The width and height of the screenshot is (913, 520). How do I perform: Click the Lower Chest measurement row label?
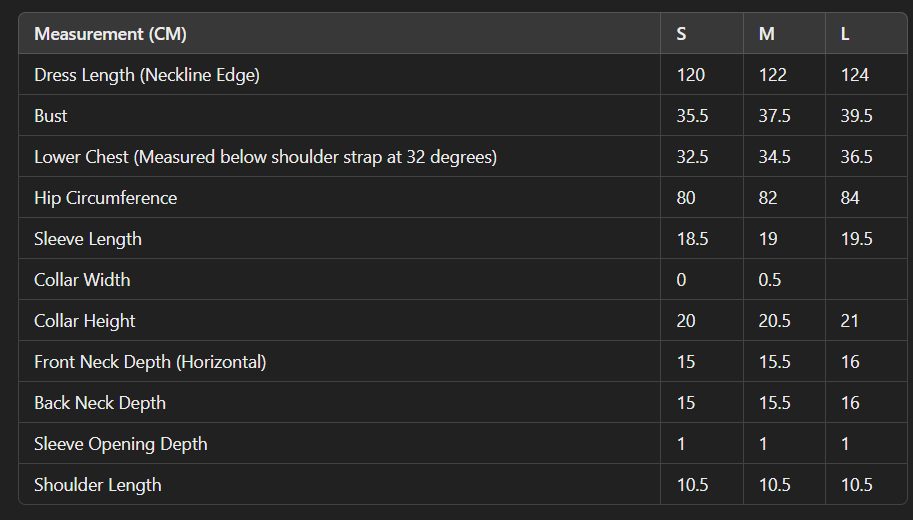tap(265, 157)
